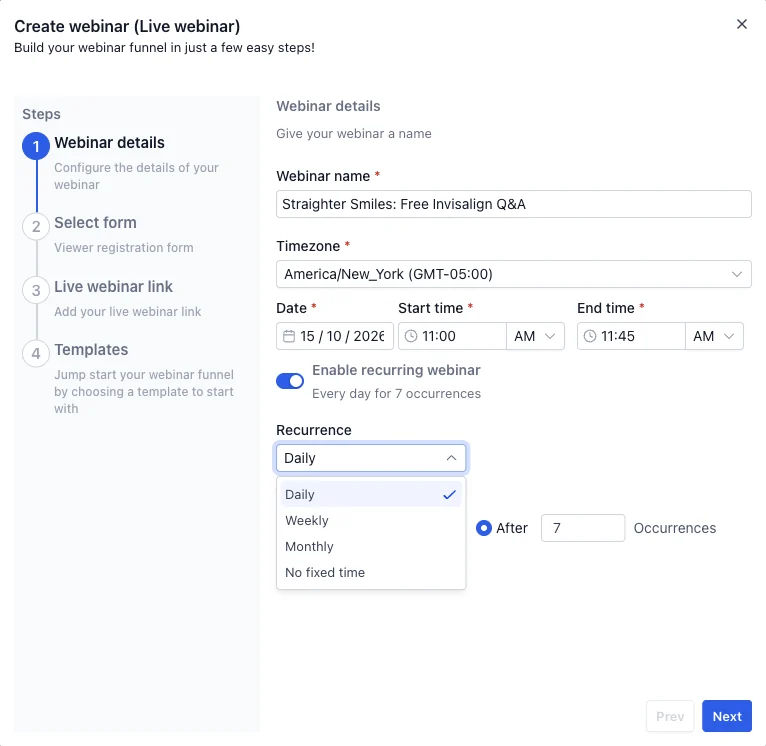This screenshot has height=746, width=766.
Task: Click the occurrences count field showing 7
Action: (583, 528)
